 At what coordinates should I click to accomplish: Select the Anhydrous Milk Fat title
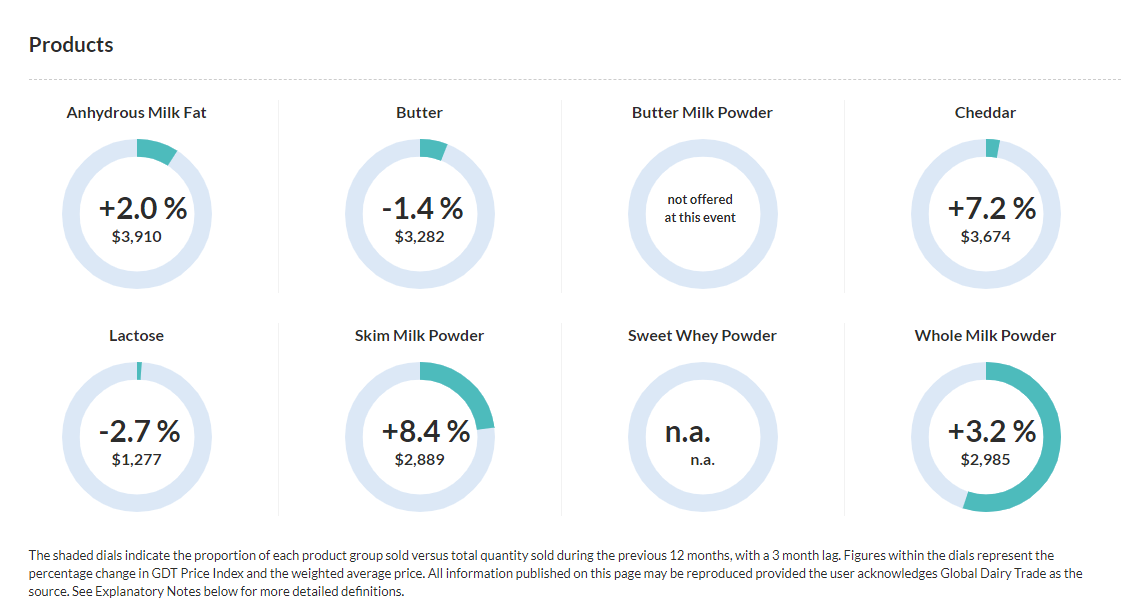[x=136, y=113]
